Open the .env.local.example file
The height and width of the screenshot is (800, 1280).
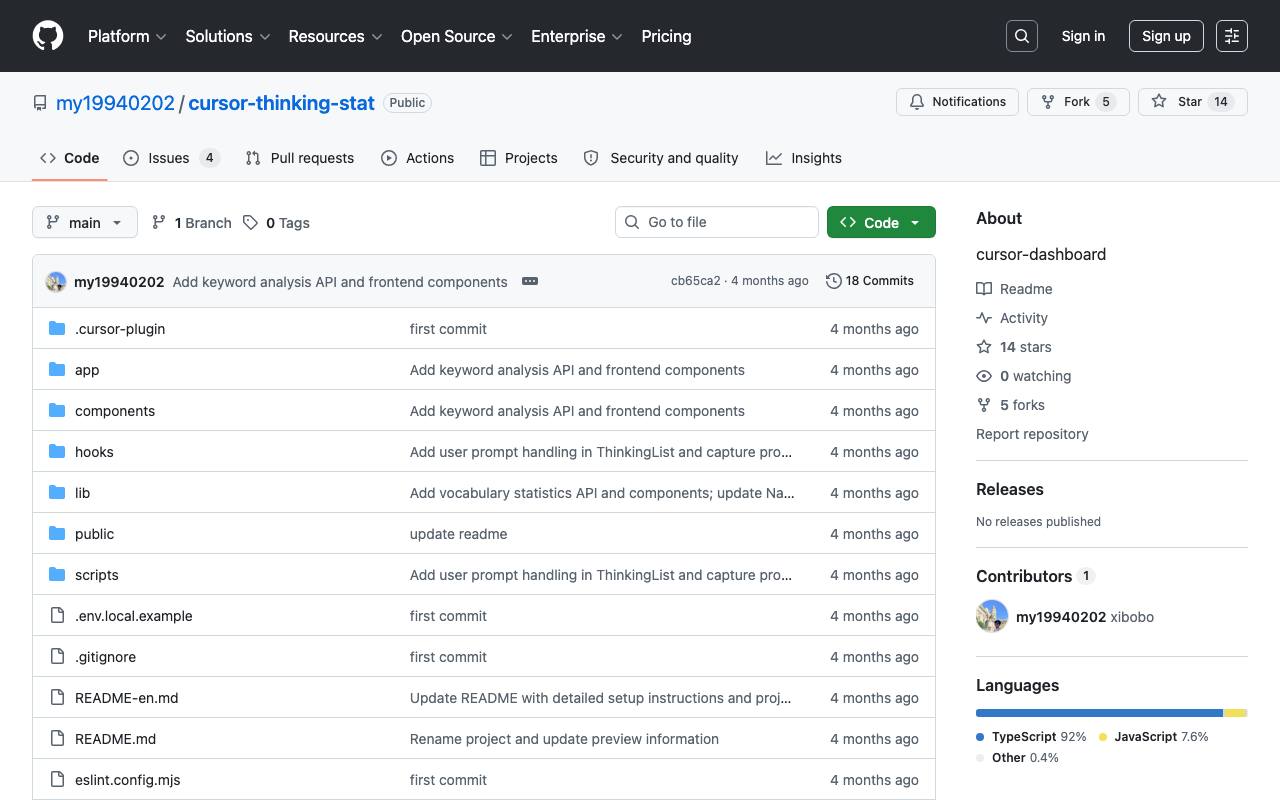(134, 616)
